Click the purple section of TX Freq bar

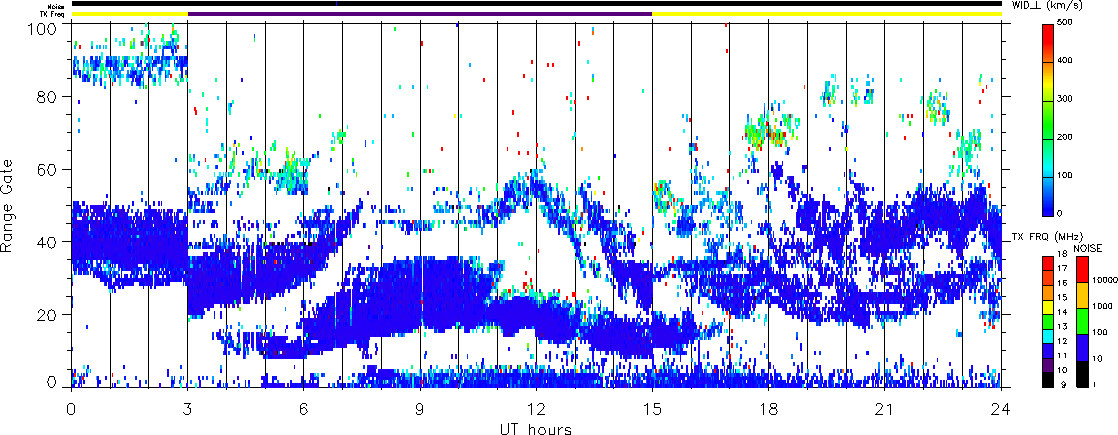(420, 14)
